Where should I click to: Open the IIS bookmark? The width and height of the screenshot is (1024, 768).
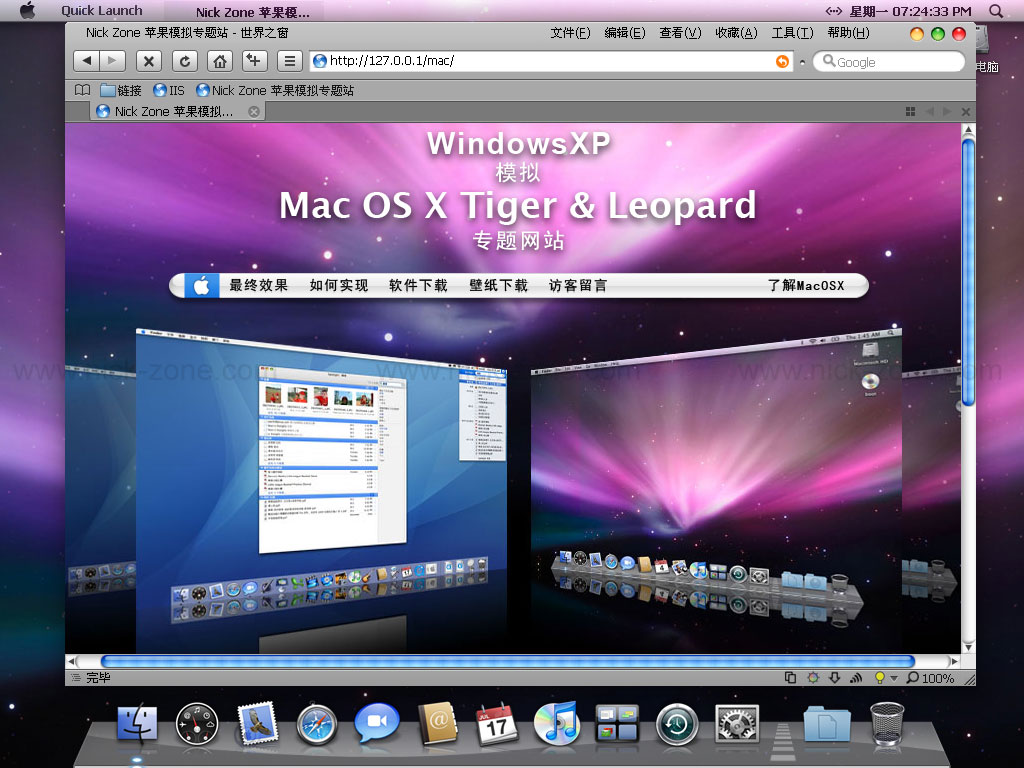coord(168,90)
